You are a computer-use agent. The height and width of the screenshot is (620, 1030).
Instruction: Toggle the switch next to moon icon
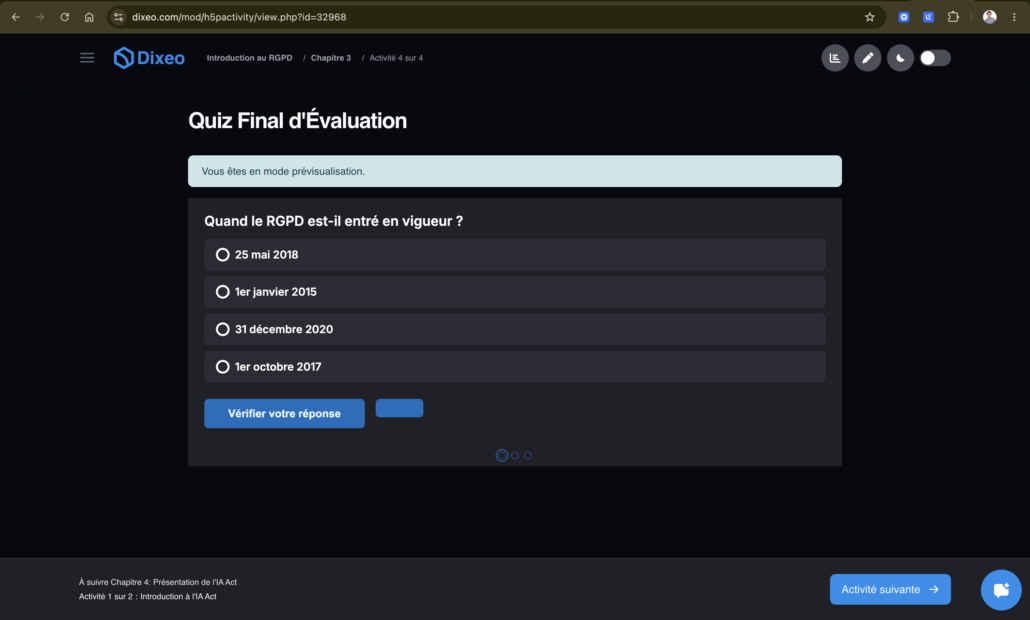(x=935, y=58)
